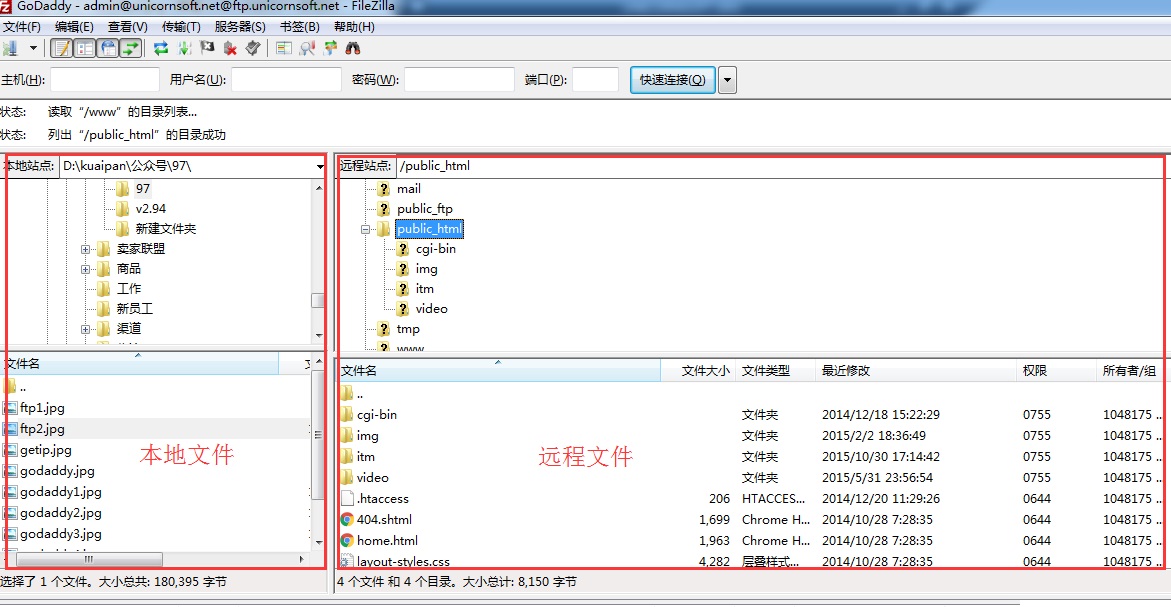Click the reconnect to last server icon
The height and width of the screenshot is (607, 1171).
coord(253,48)
